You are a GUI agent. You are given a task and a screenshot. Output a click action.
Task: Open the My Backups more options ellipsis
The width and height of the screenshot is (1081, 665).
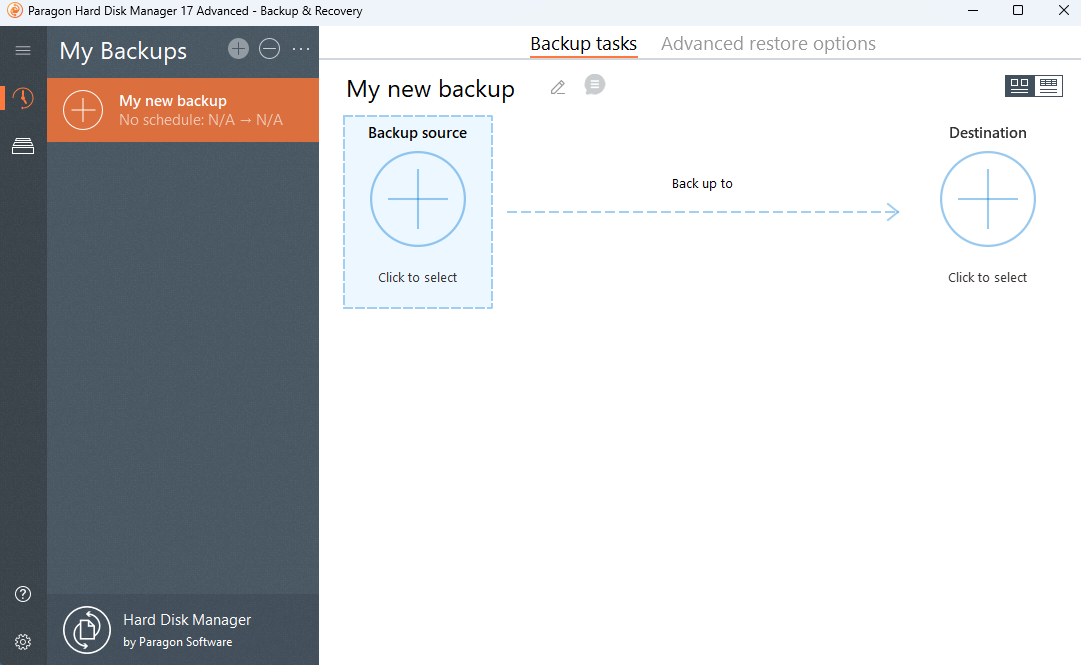(301, 49)
